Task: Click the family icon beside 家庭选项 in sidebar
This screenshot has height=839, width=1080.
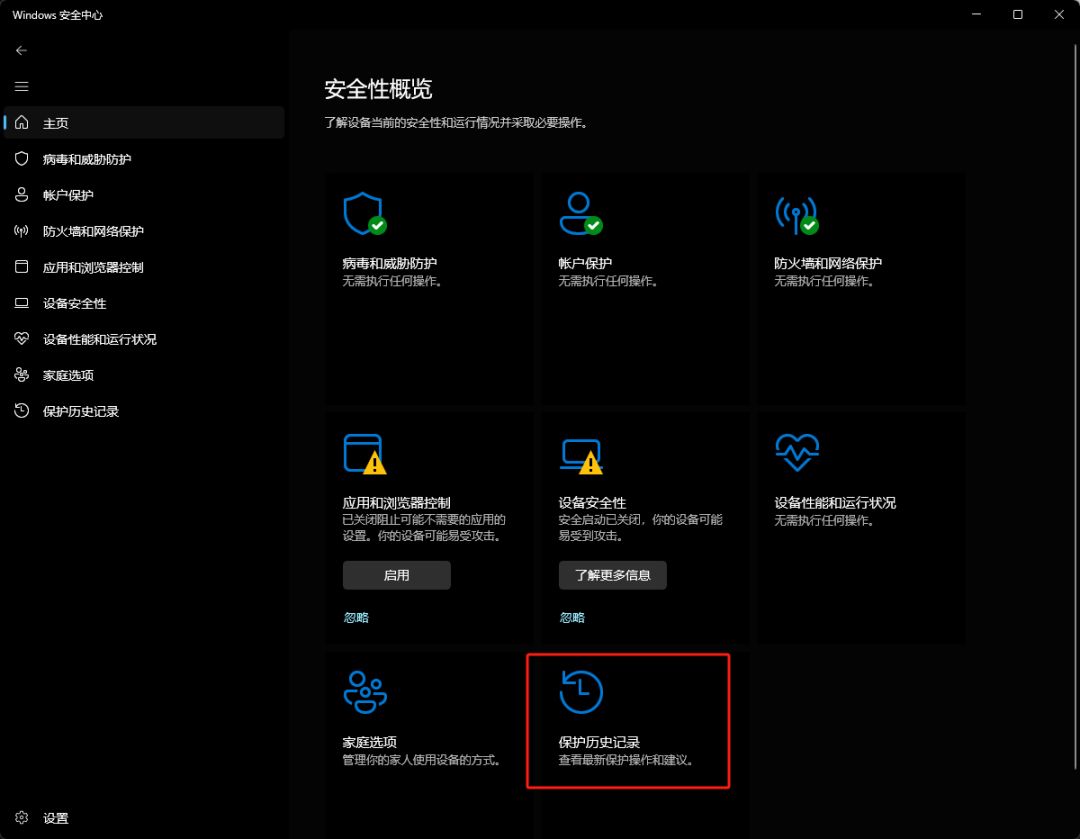Action: tap(22, 374)
